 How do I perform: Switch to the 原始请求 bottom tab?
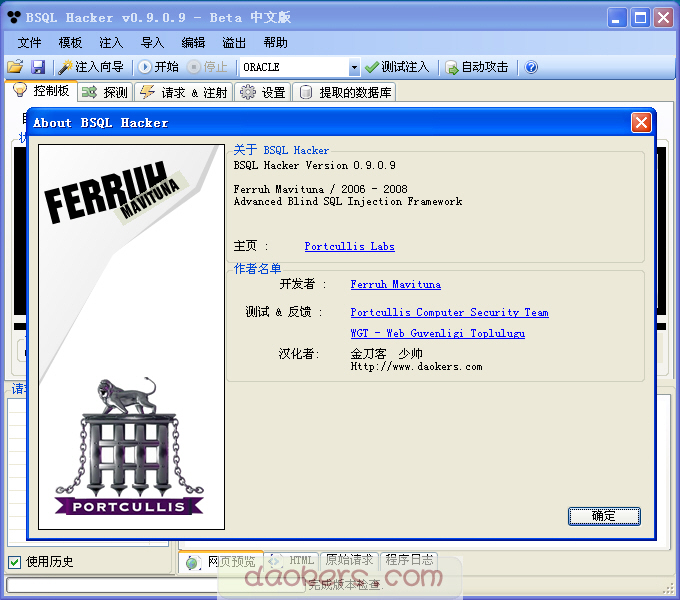pyautogui.click(x=350, y=561)
